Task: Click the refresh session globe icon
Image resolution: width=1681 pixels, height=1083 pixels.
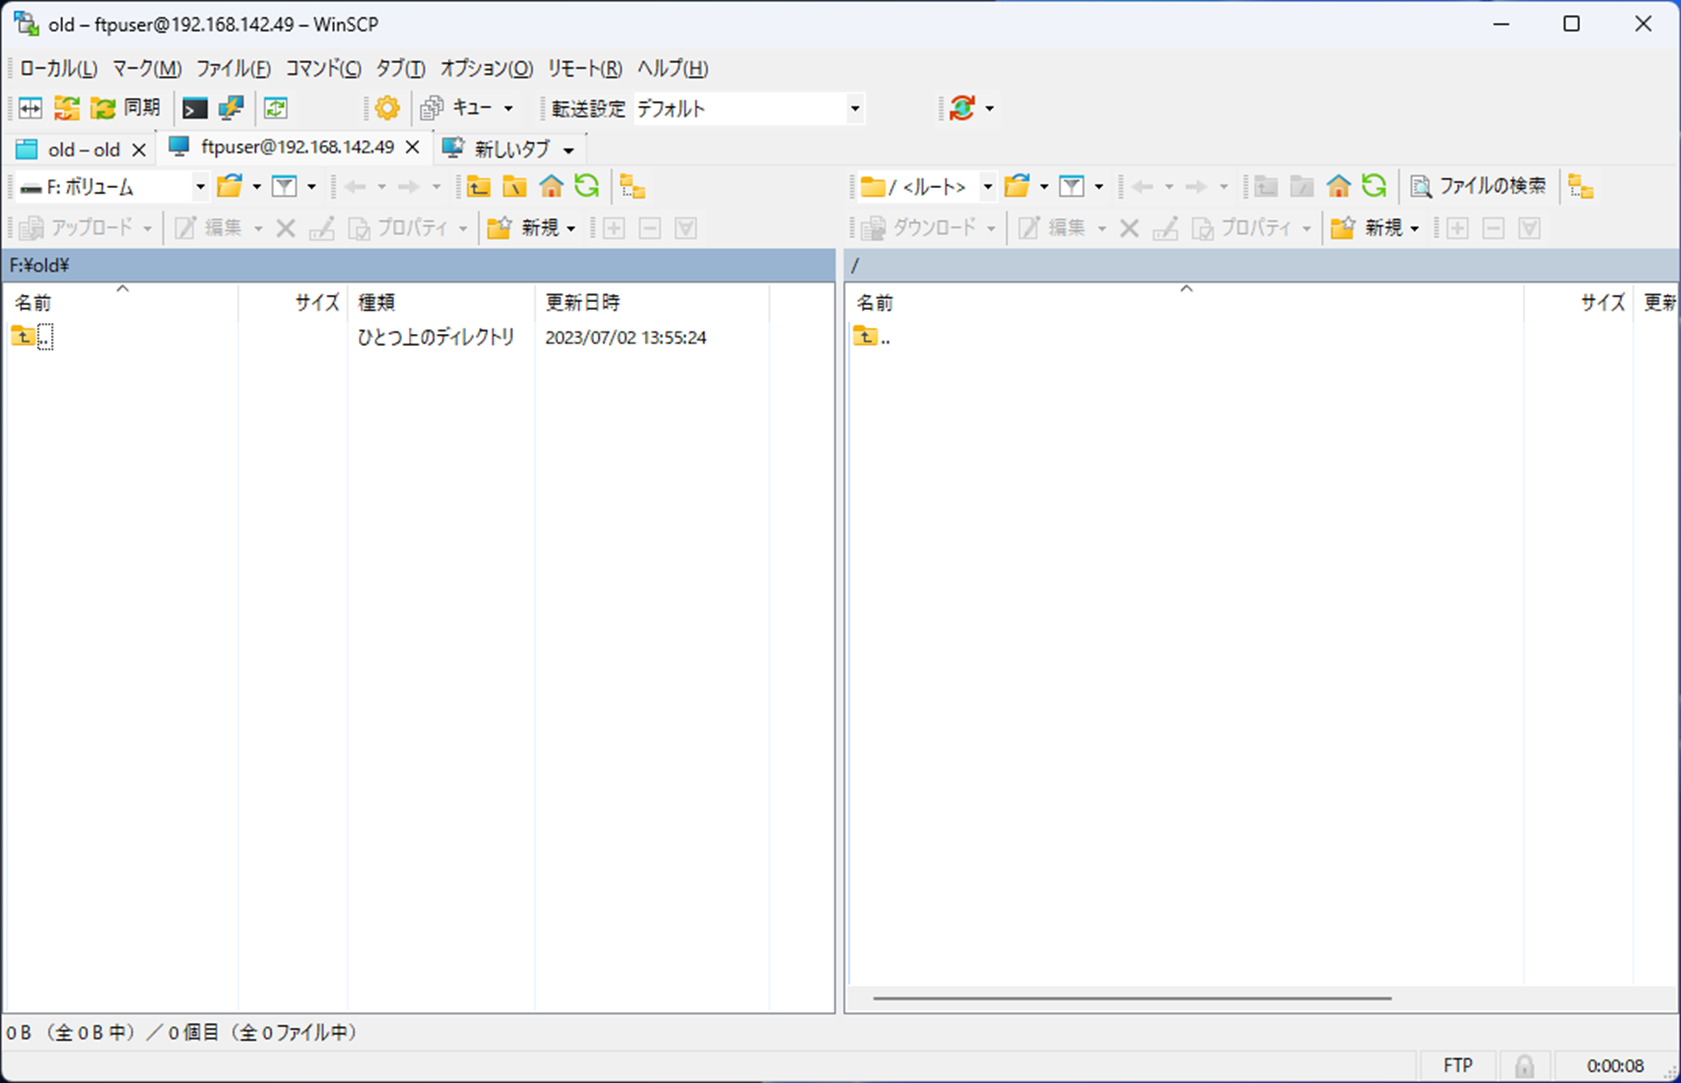Action: coord(962,108)
